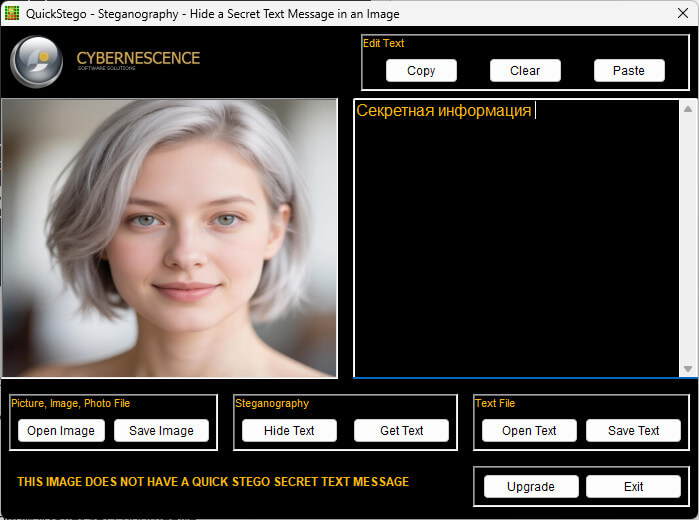The width and height of the screenshot is (699, 520).
Task: Copy the text with the Copy button
Action: pyautogui.click(x=421, y=70)
